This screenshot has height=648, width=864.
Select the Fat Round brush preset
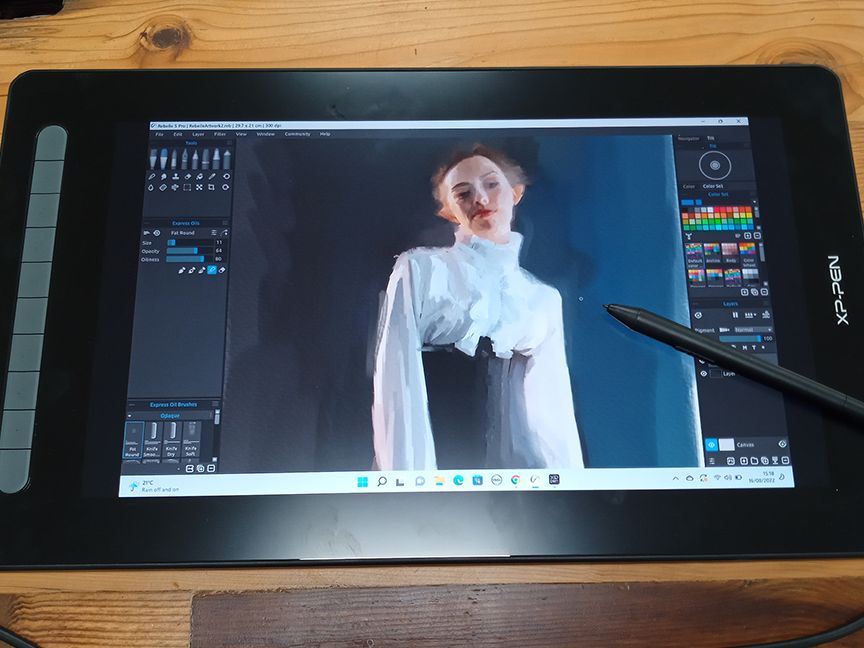coord(133,440)
